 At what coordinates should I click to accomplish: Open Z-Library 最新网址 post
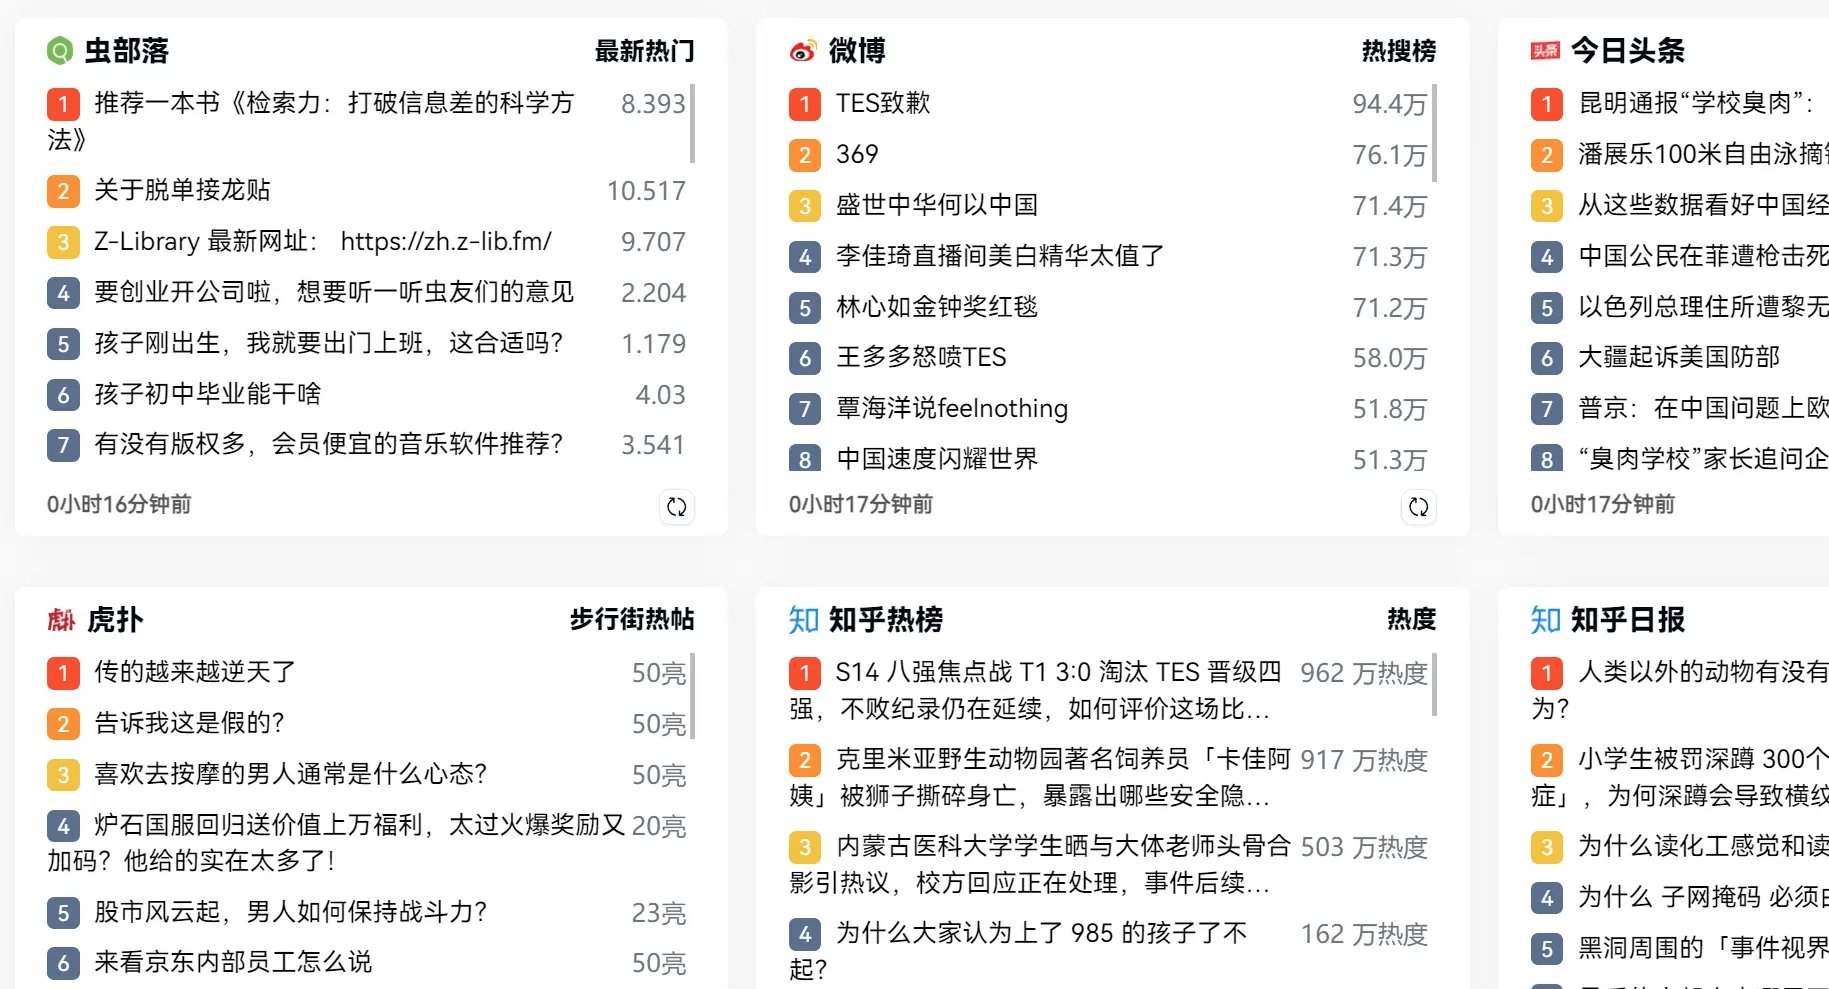323,241
